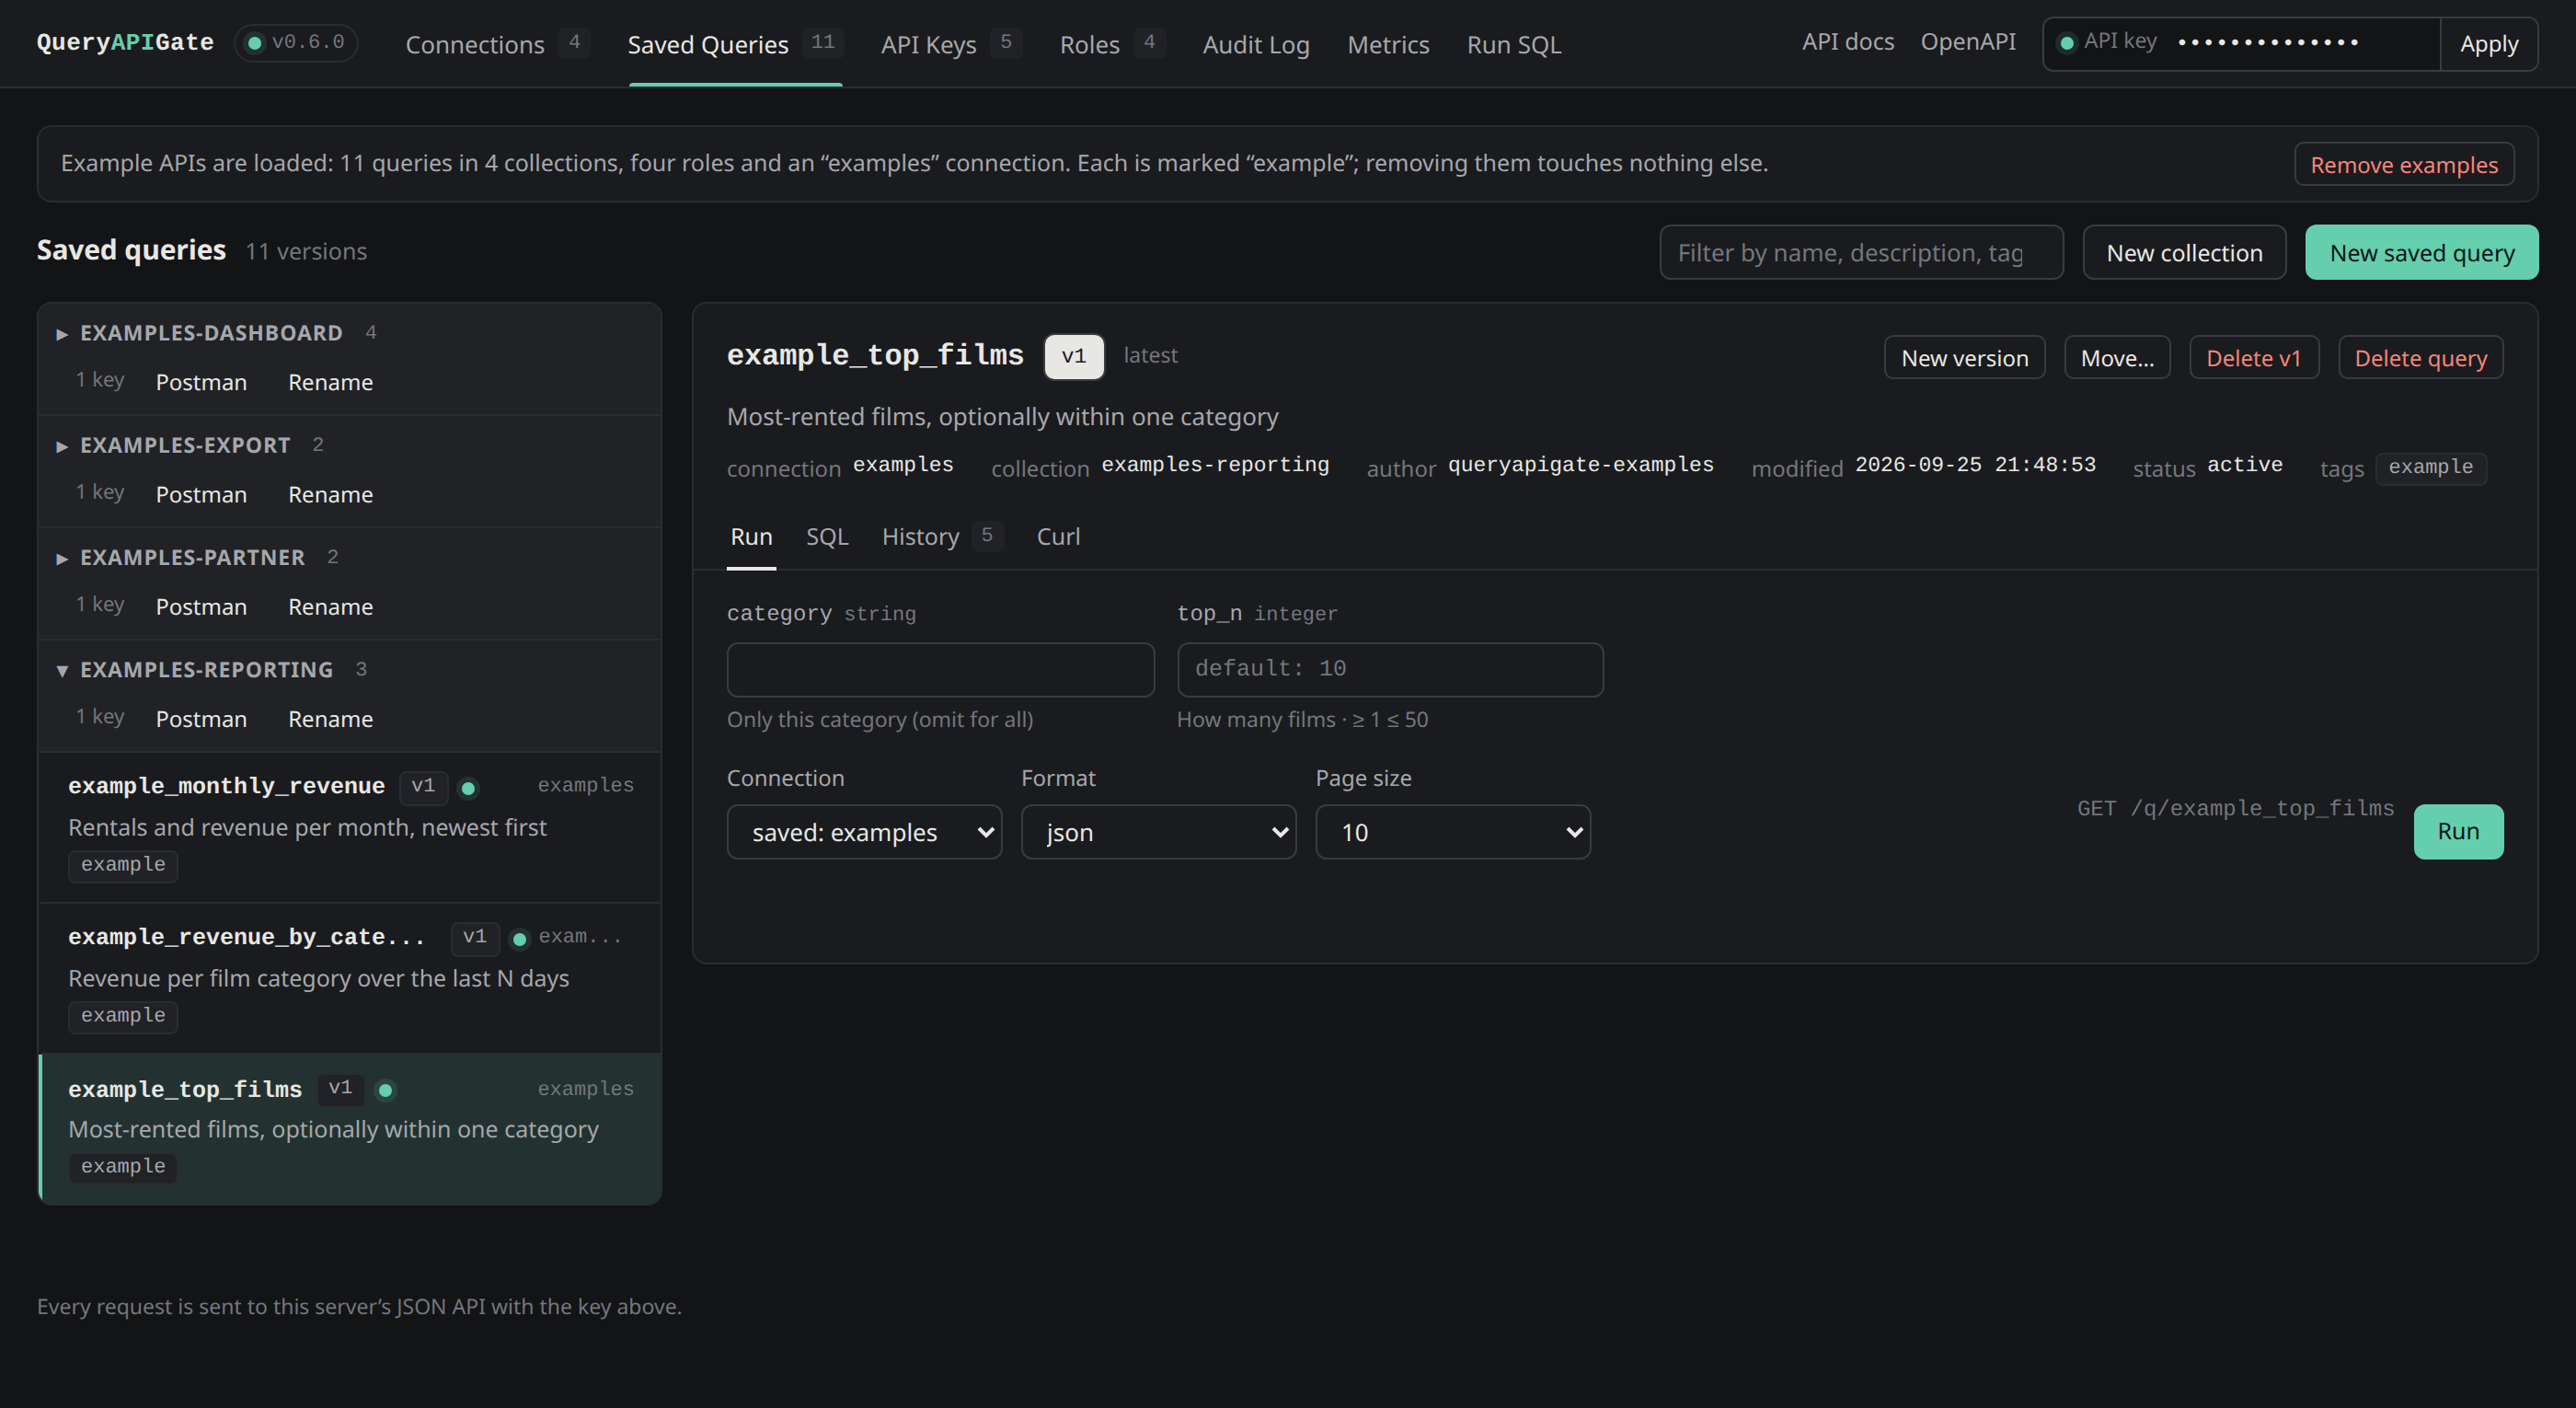Click Delete v1 button
Image resolution: width=2576 pixels, height=1408 pixels.
(x=2253, y=358)
